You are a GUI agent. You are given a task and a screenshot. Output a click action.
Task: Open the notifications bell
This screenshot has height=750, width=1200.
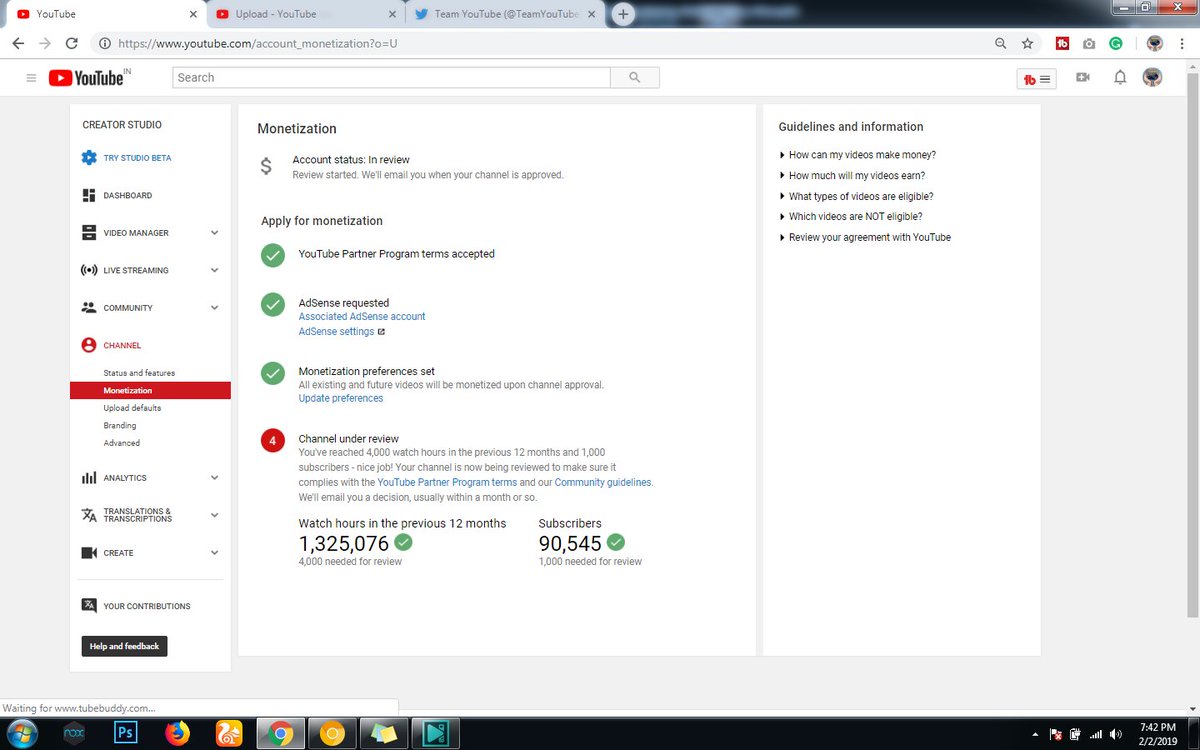click(1120, 78)
